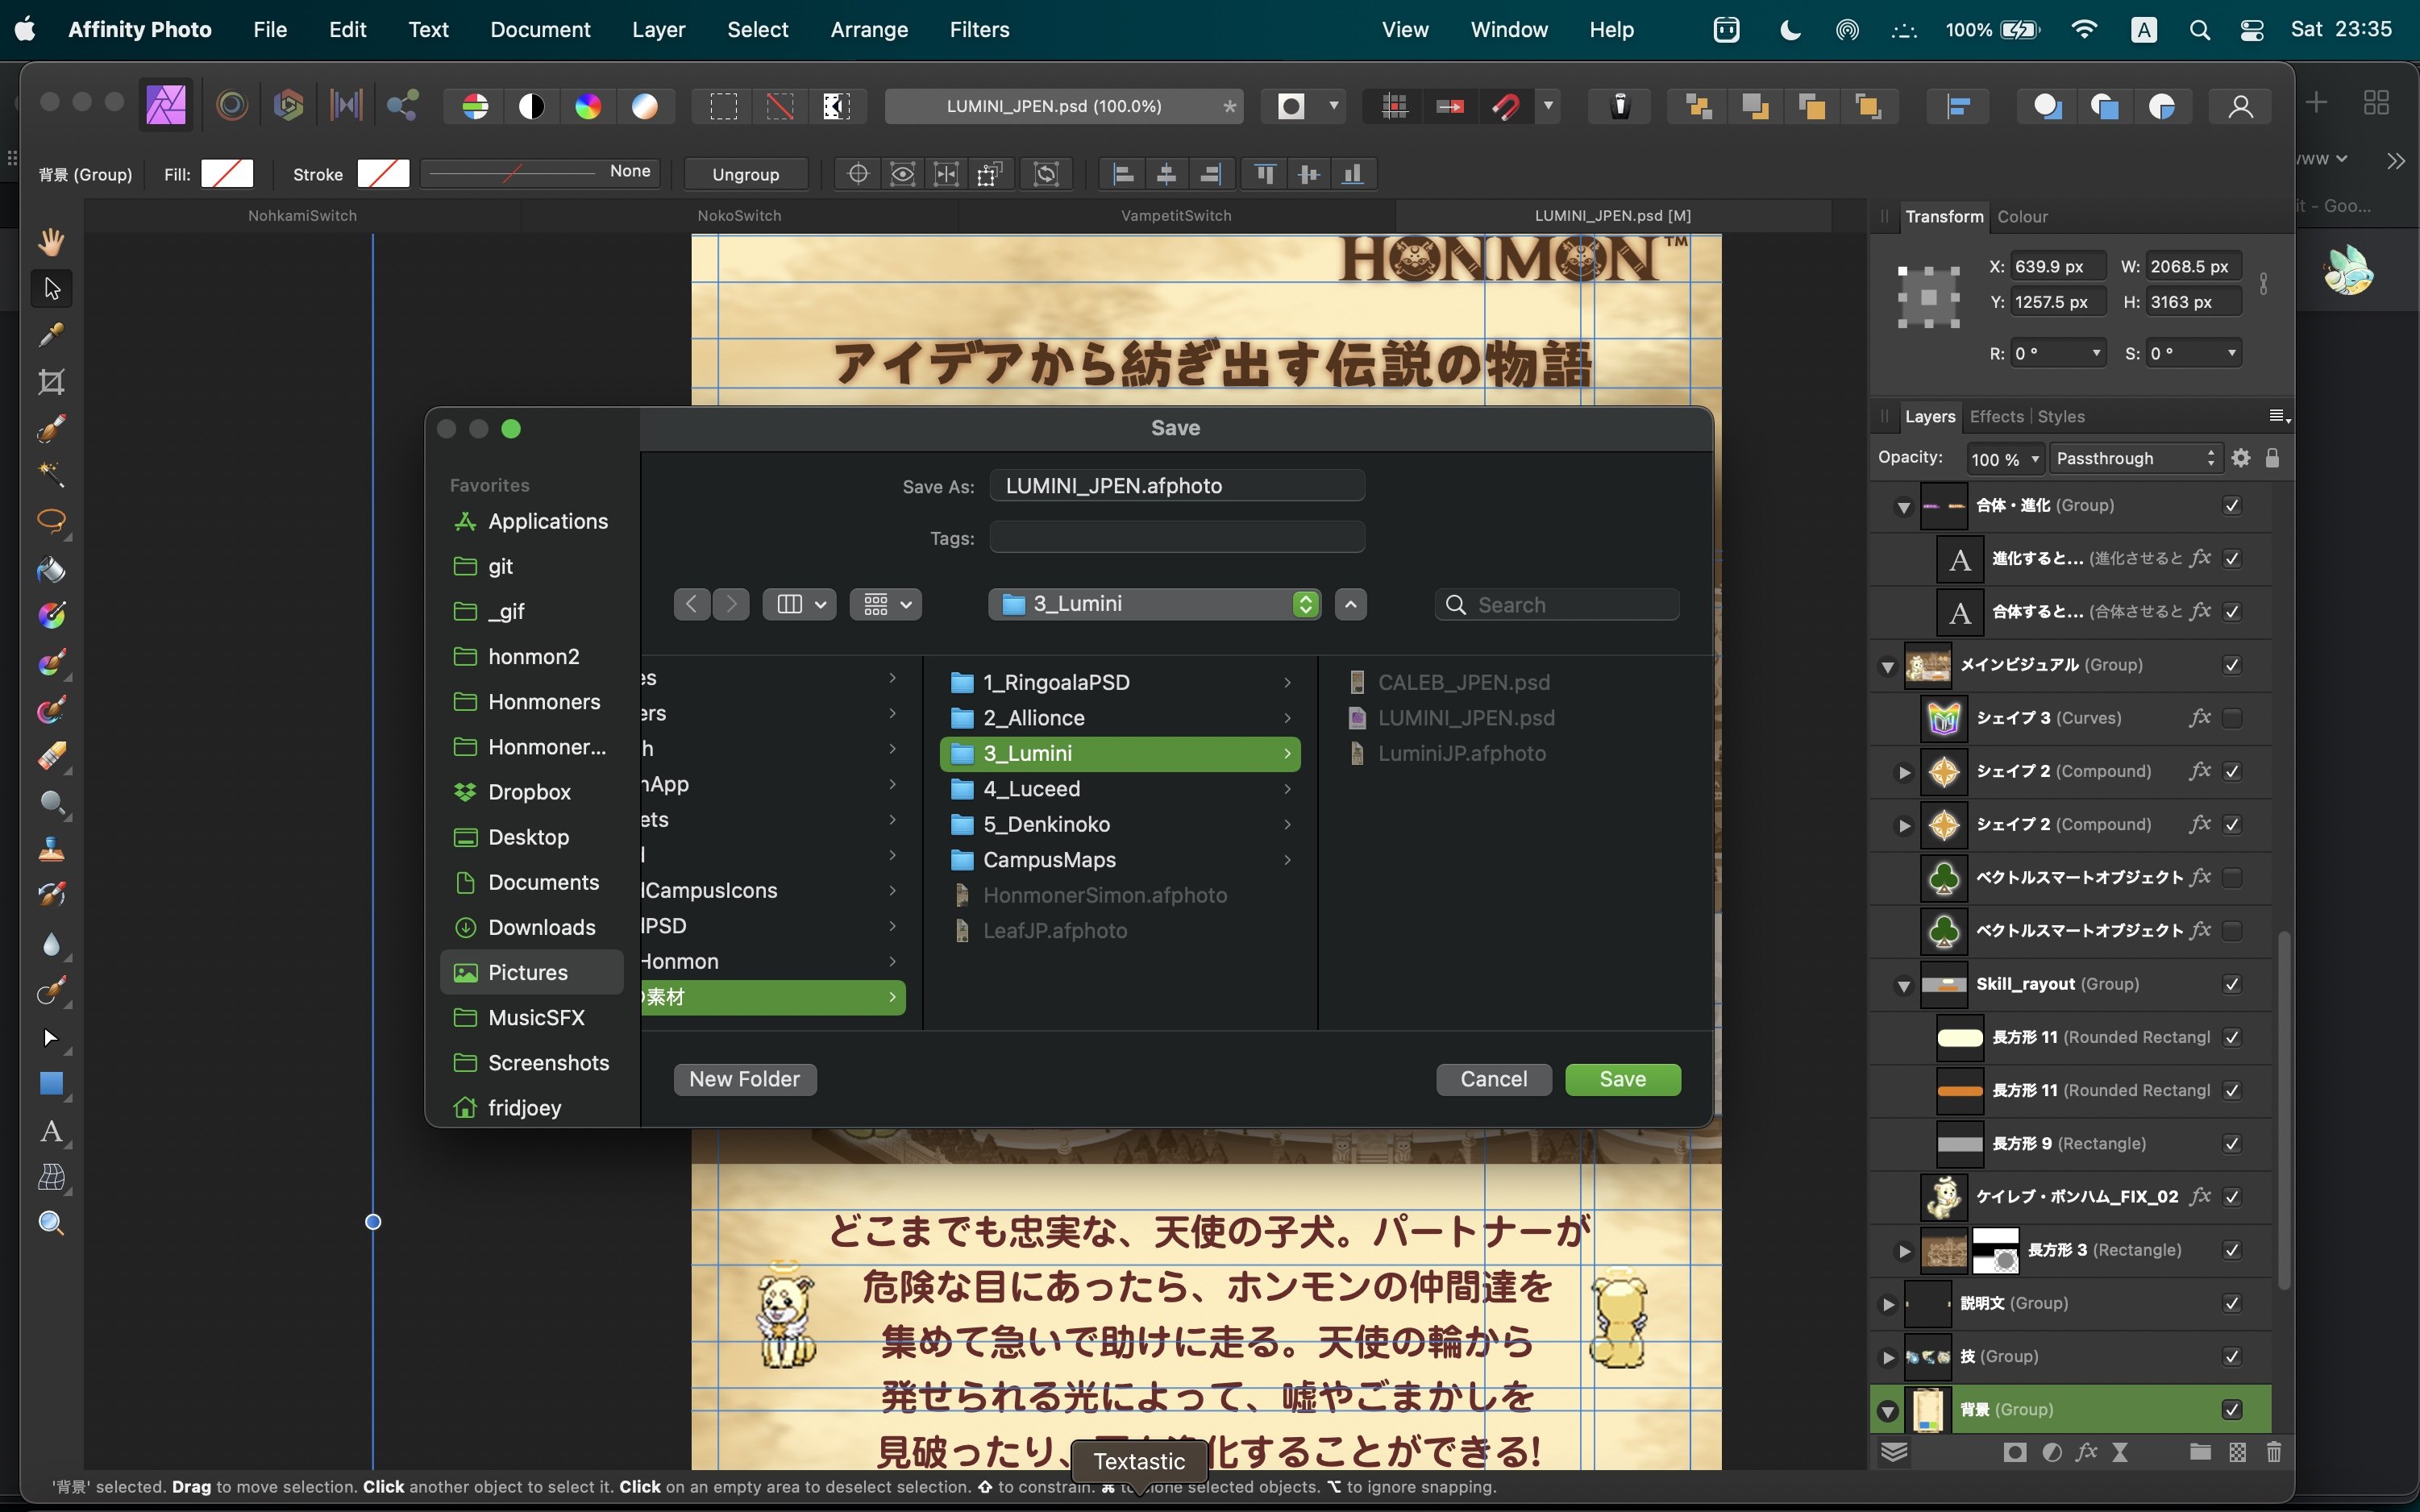The height and width of the screenshot is (1512, 2420).
Task: Click the Add Layer Effects fx icon
Action: coord(2086,1452)
